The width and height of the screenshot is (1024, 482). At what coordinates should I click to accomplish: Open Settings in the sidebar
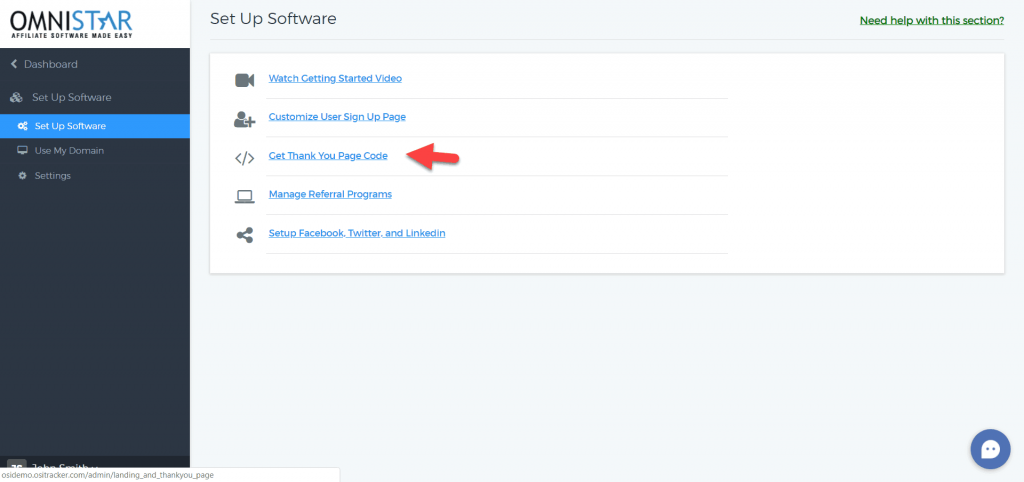[x=52, y=176]
